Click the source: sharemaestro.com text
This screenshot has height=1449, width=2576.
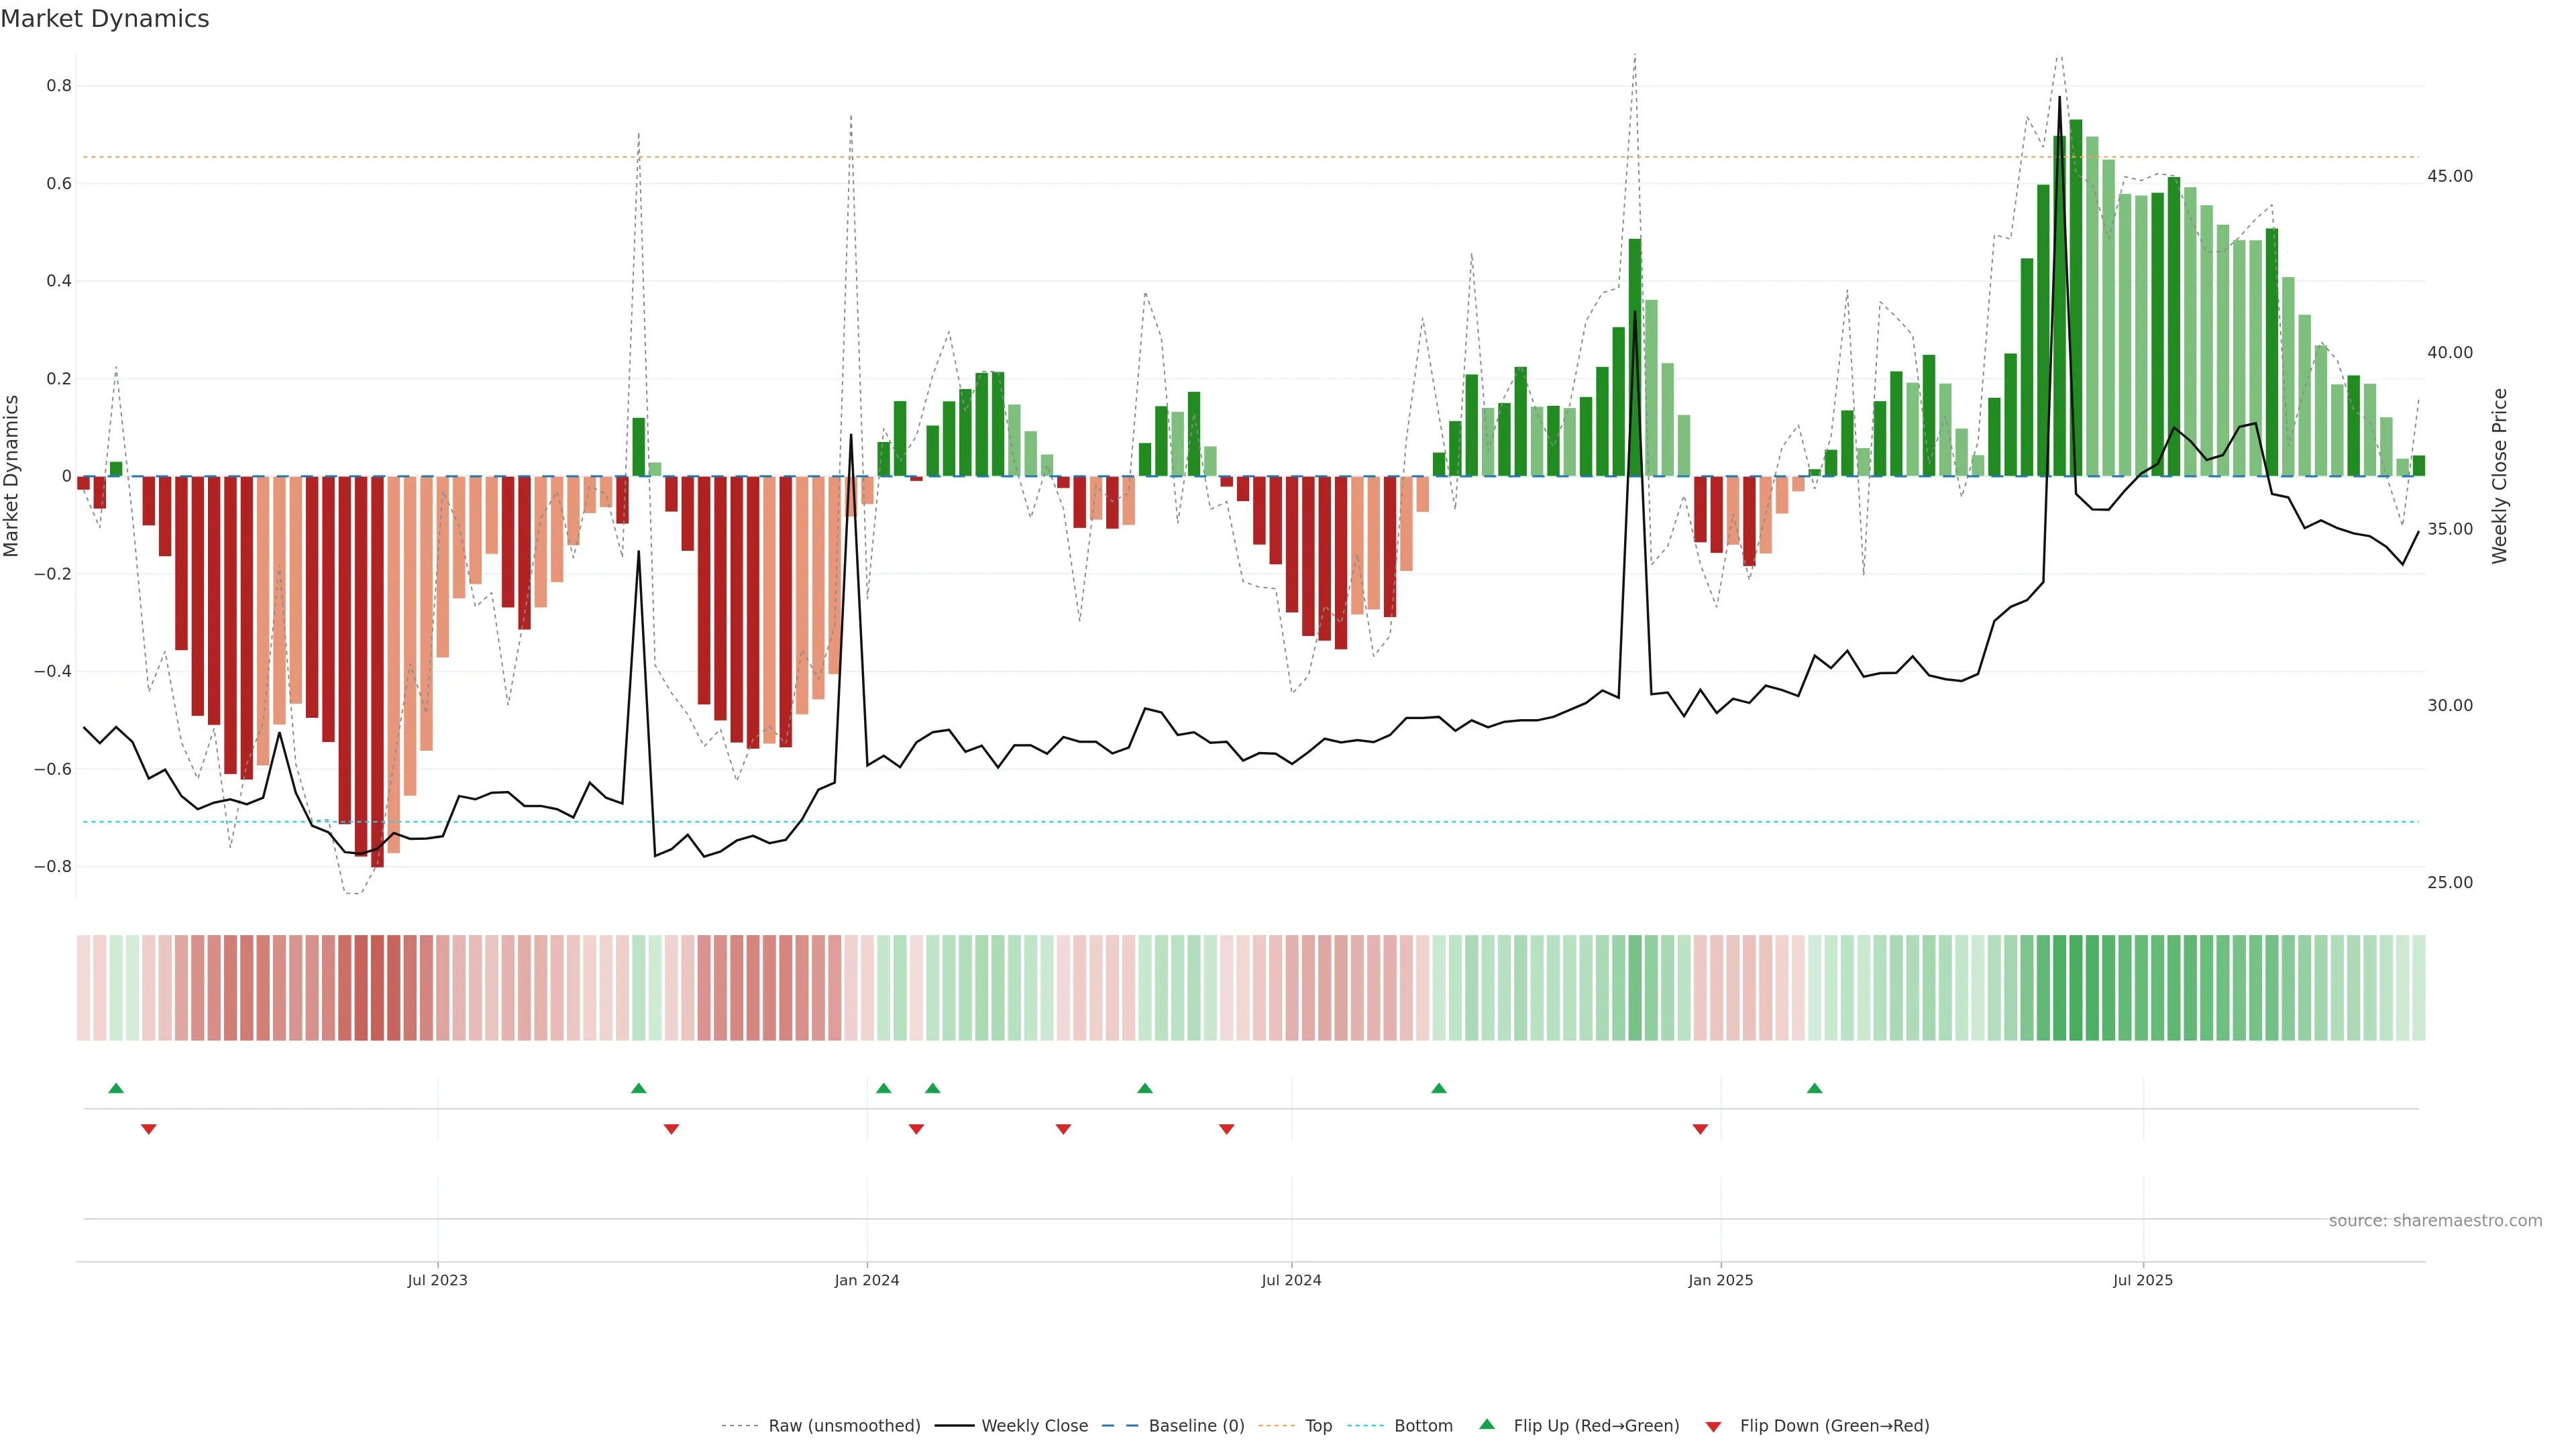(x=2435, y=1220)
